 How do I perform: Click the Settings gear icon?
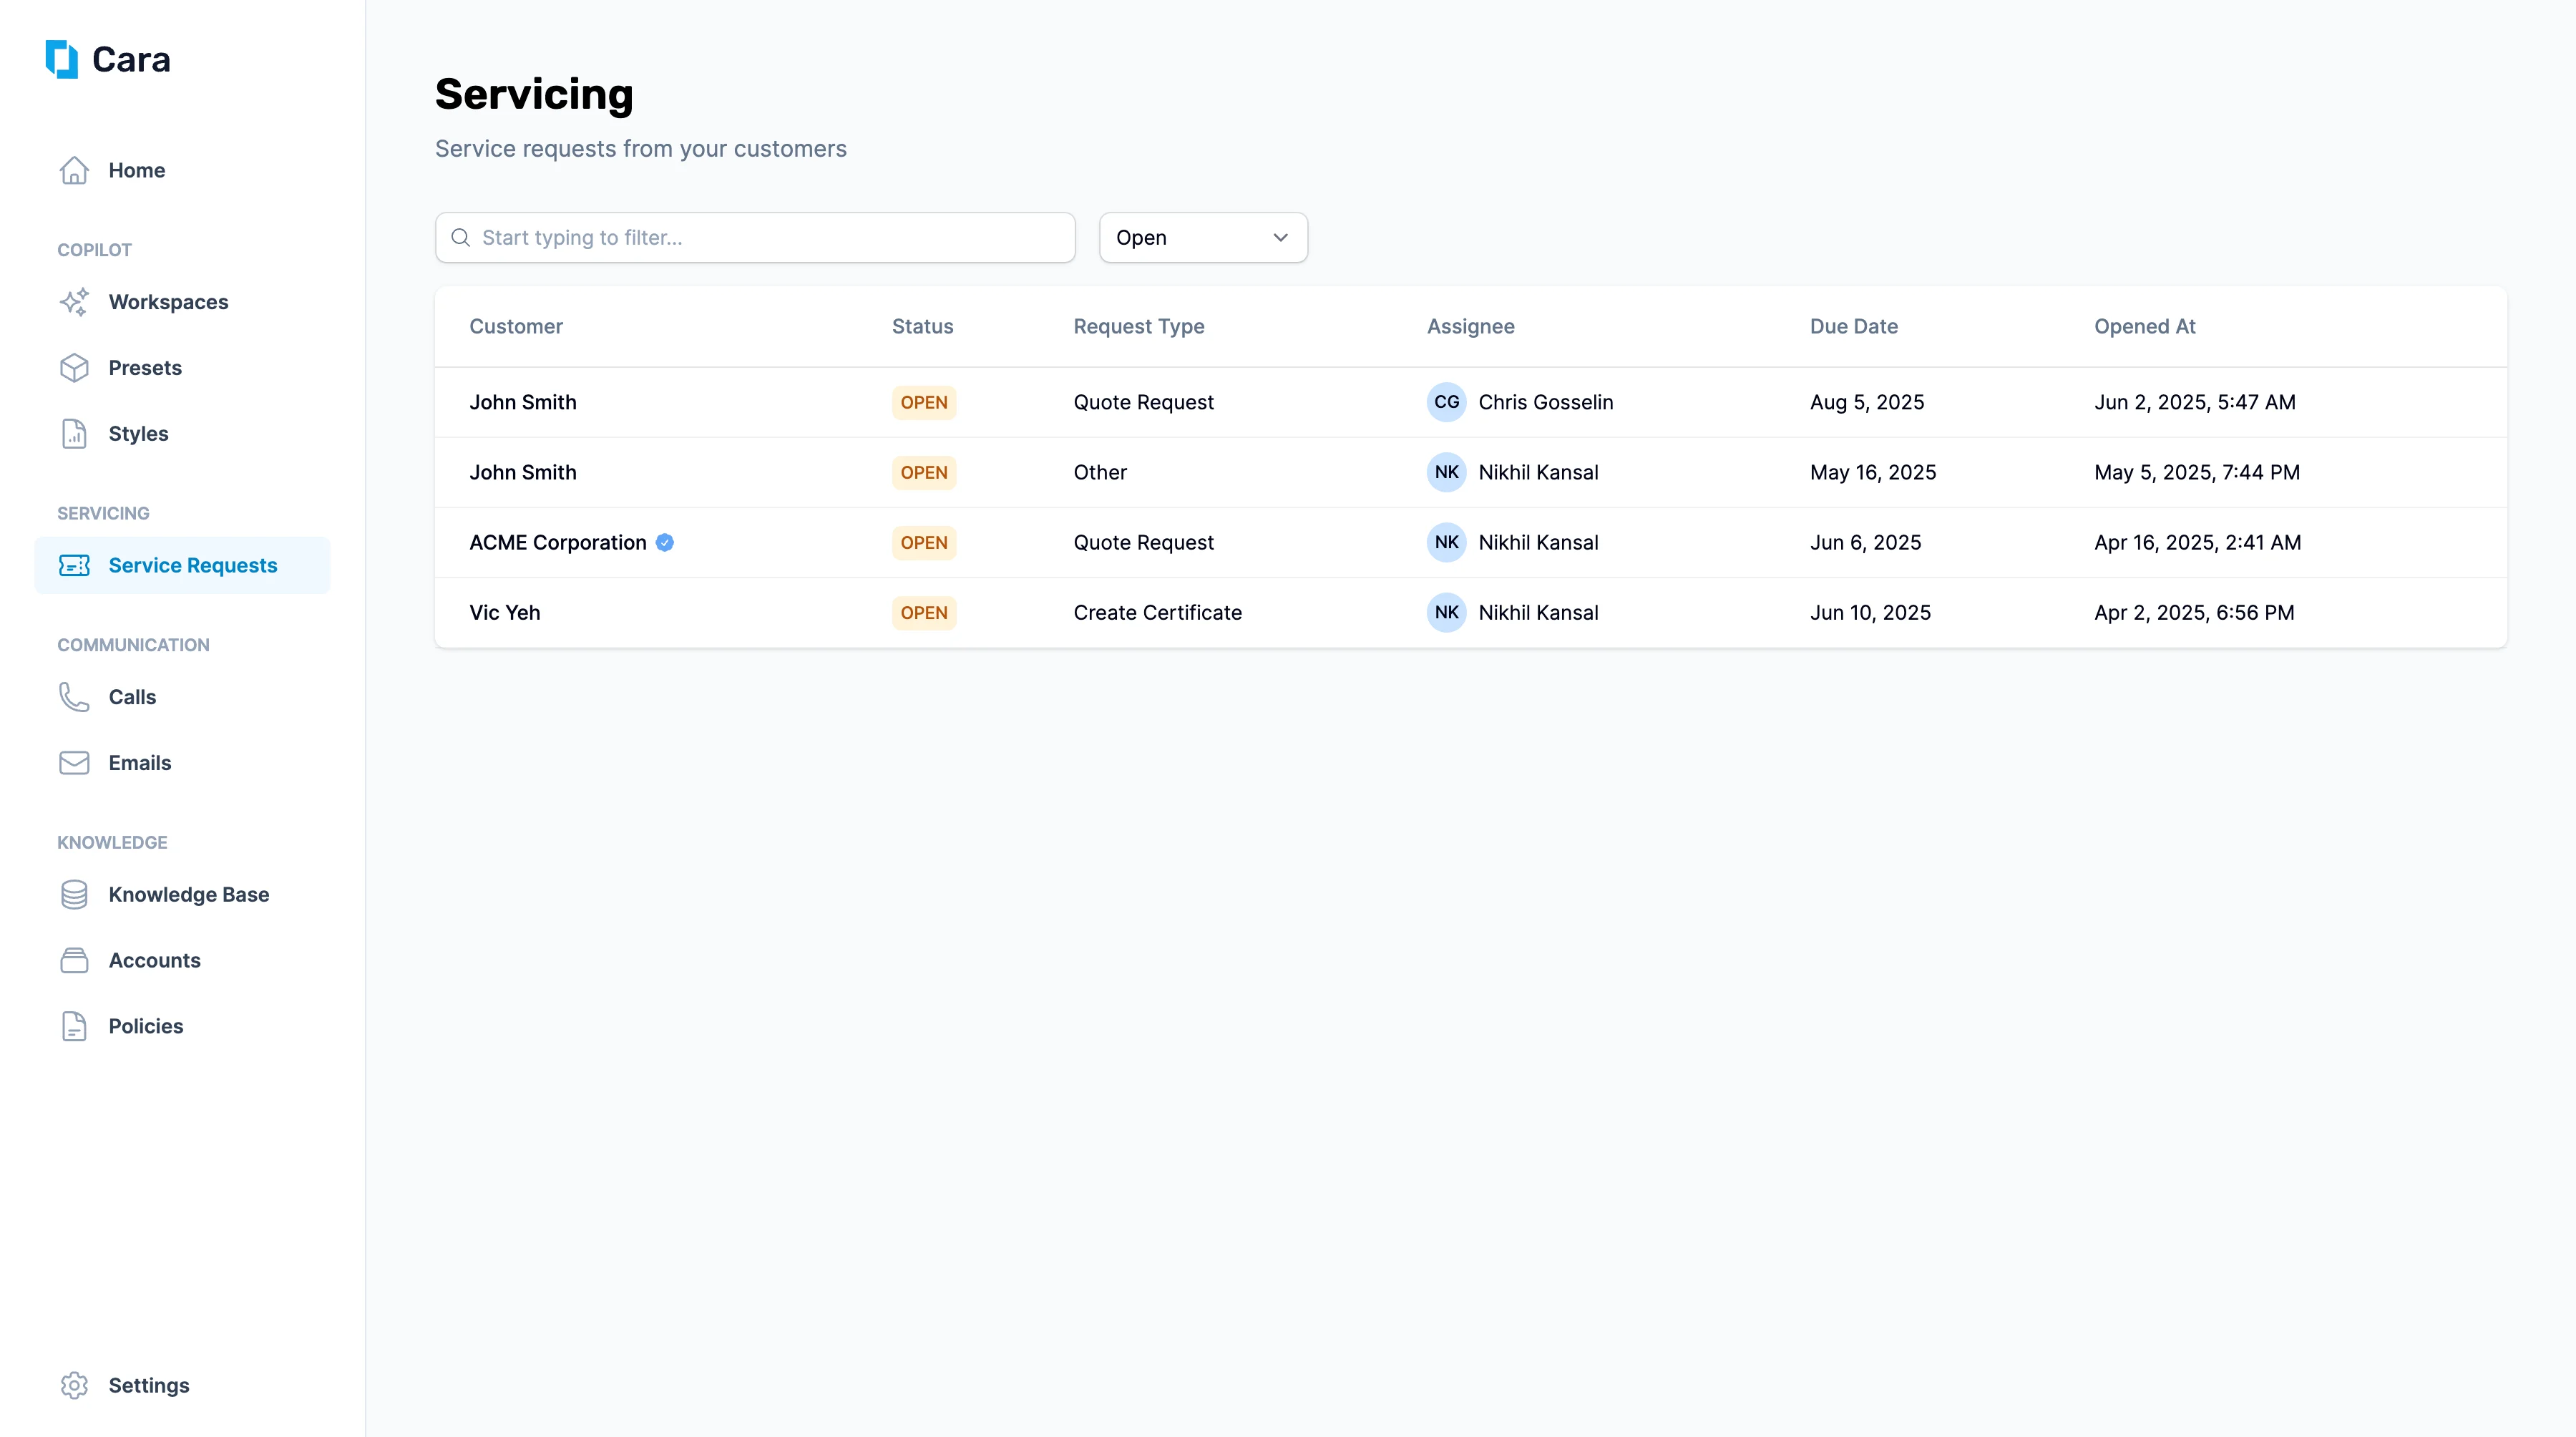74,1385
